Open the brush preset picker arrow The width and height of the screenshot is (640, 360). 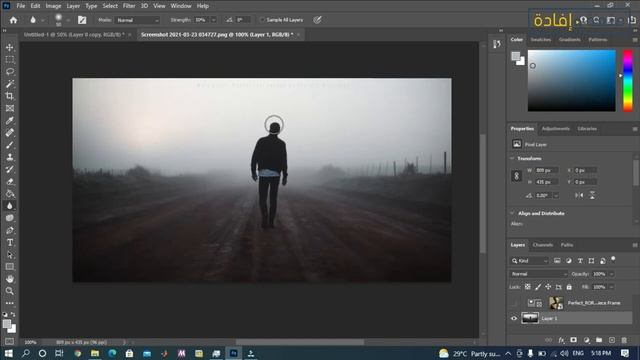pyautogui.click(x=68, y=20)
